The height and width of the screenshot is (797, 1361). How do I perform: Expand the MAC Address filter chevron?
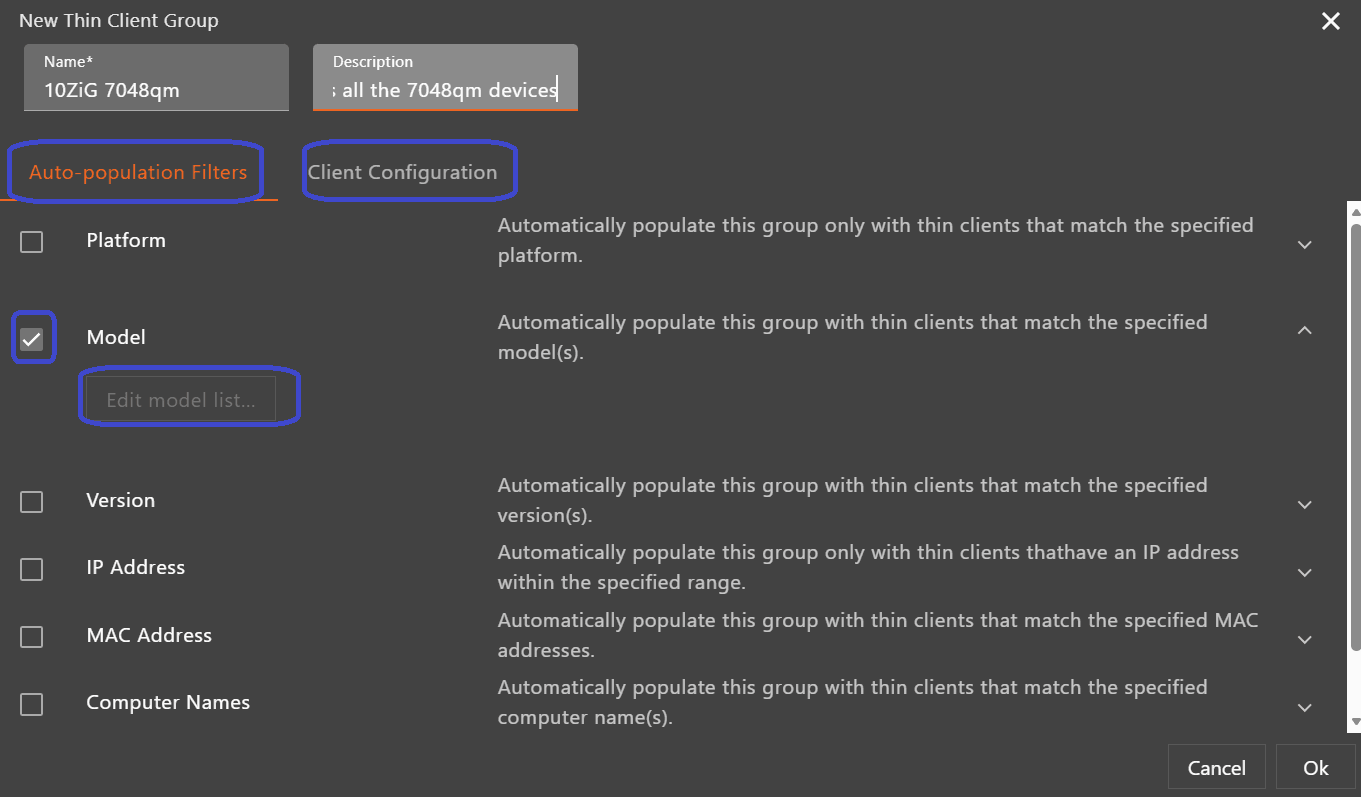[1304, 640]
